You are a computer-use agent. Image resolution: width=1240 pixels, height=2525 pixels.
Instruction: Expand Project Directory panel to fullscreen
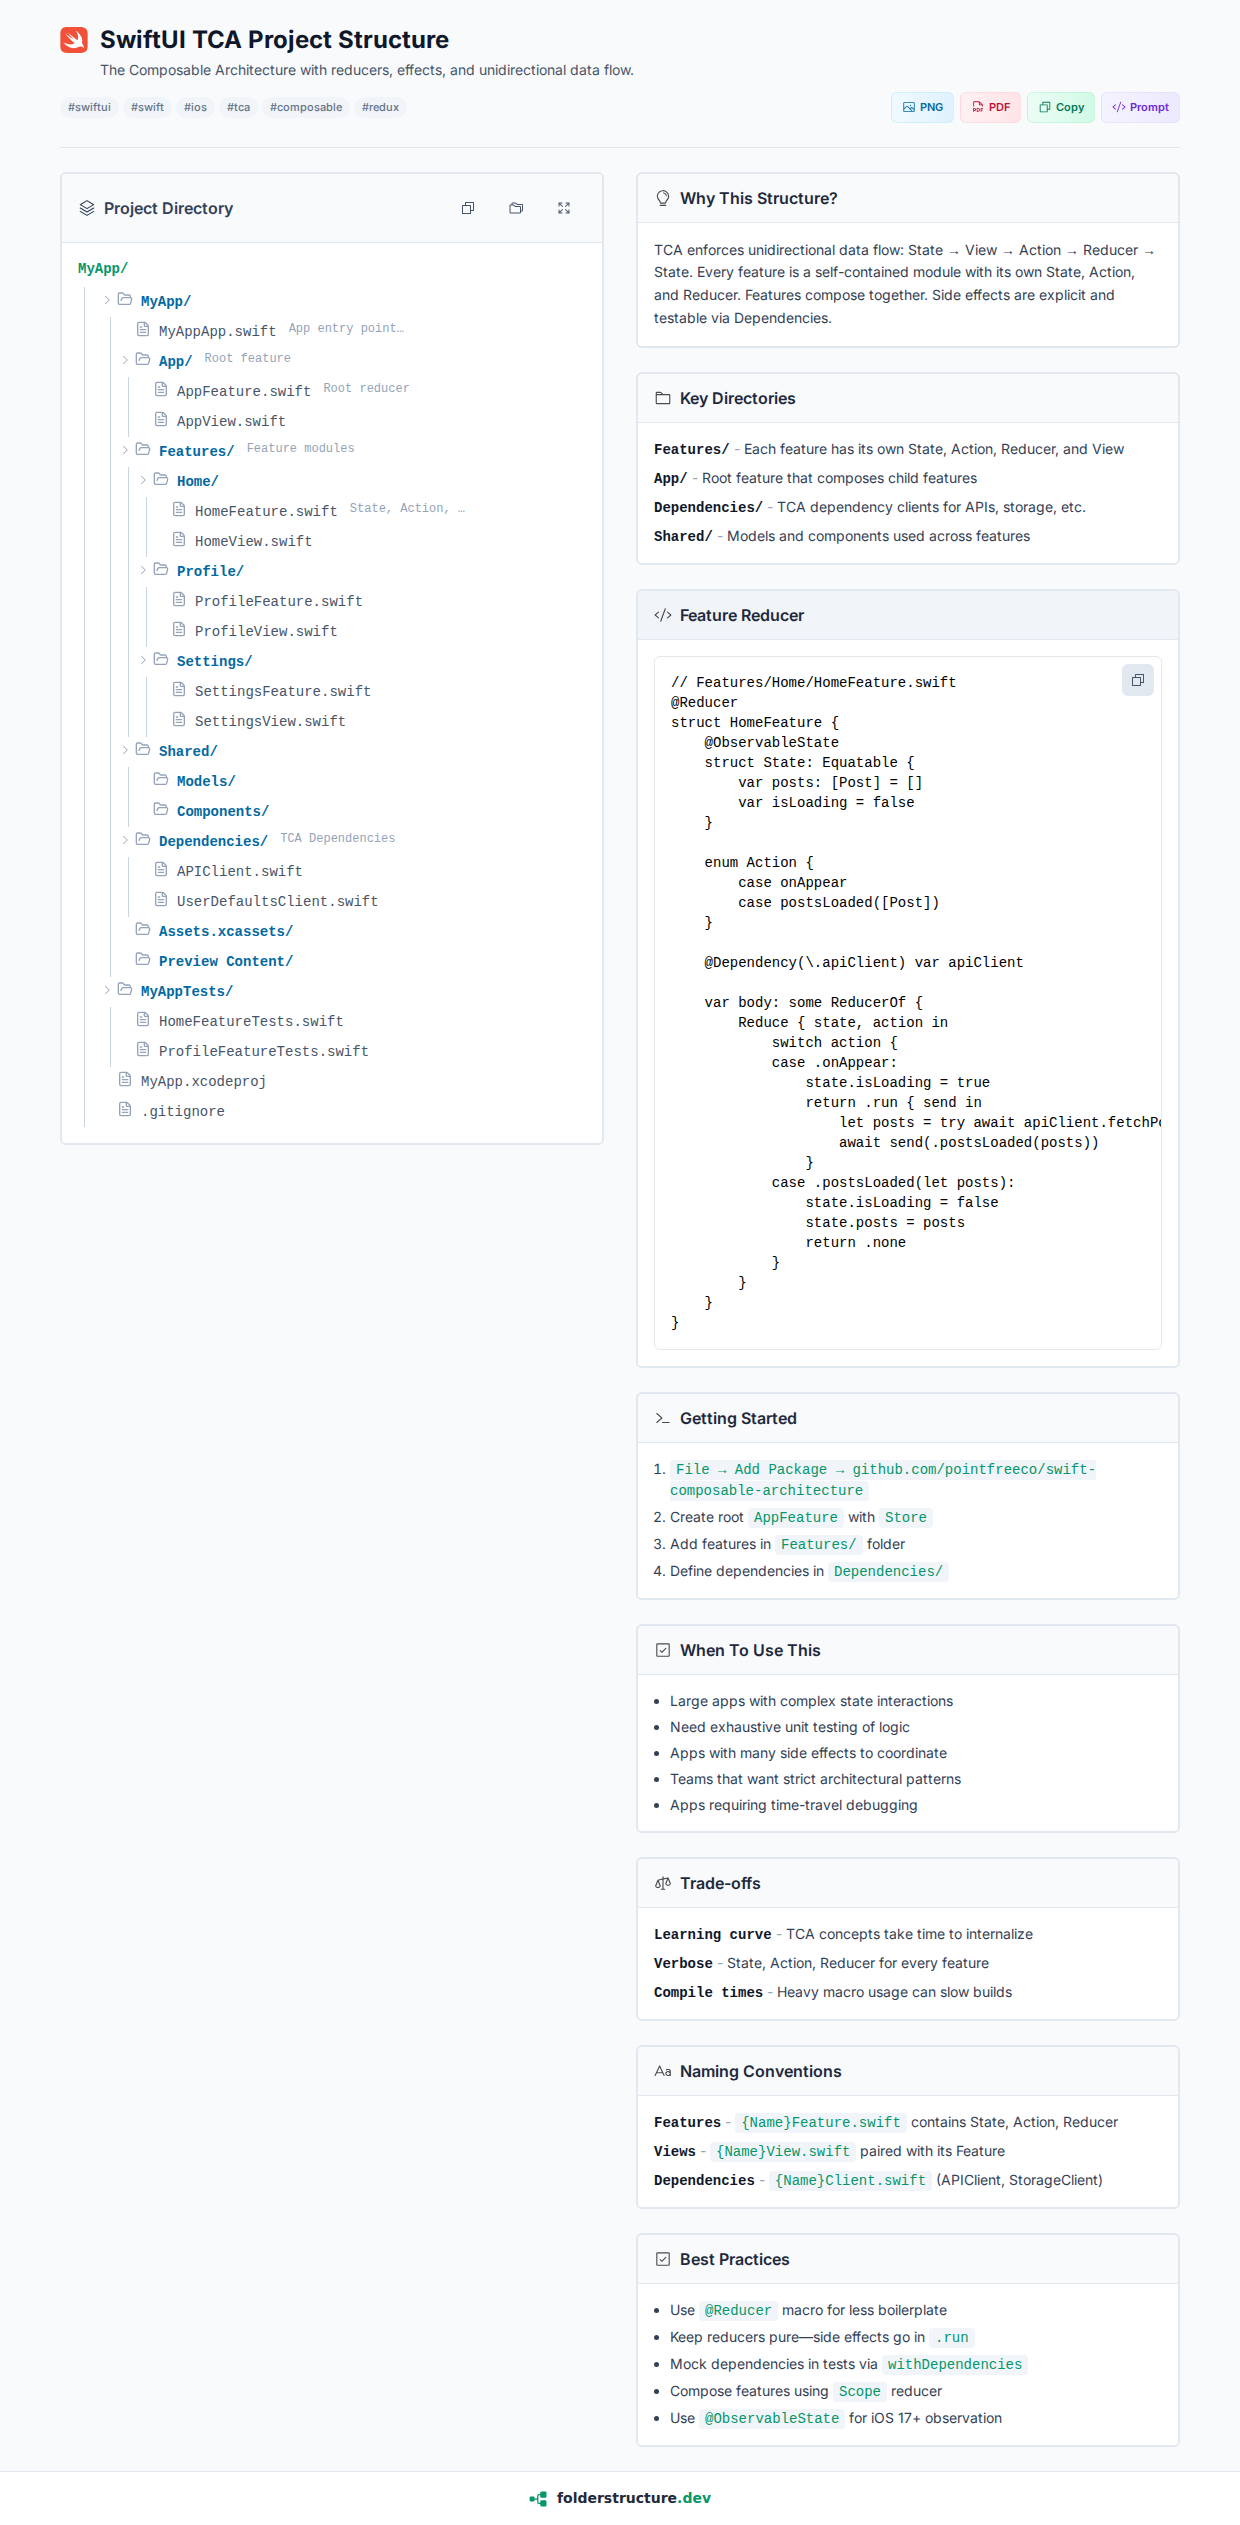pos(564,208)
